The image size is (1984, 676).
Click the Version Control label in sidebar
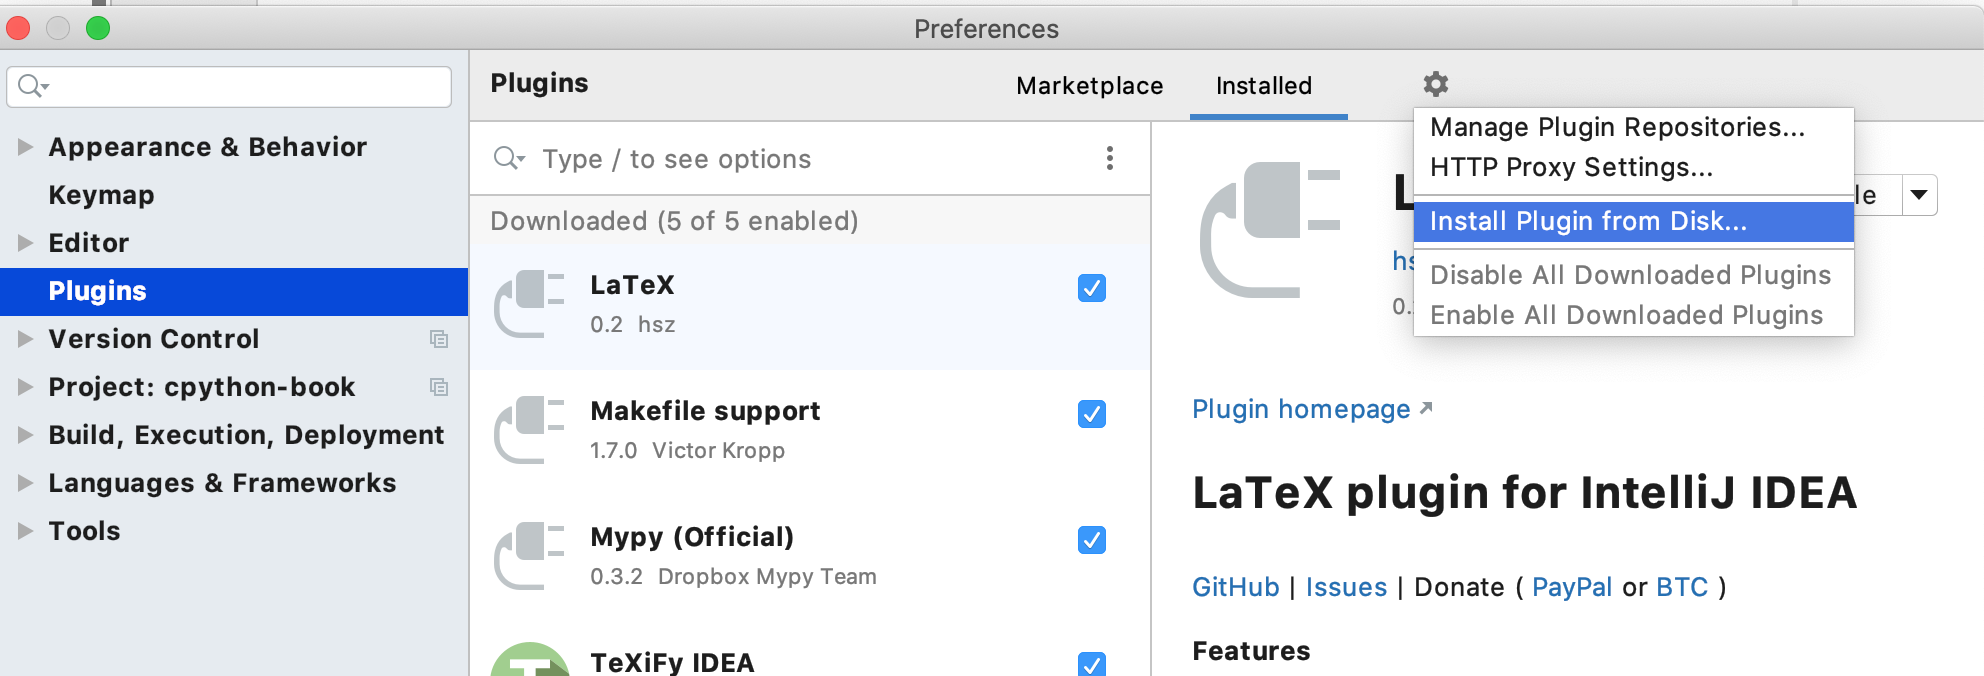pos(154,339)
